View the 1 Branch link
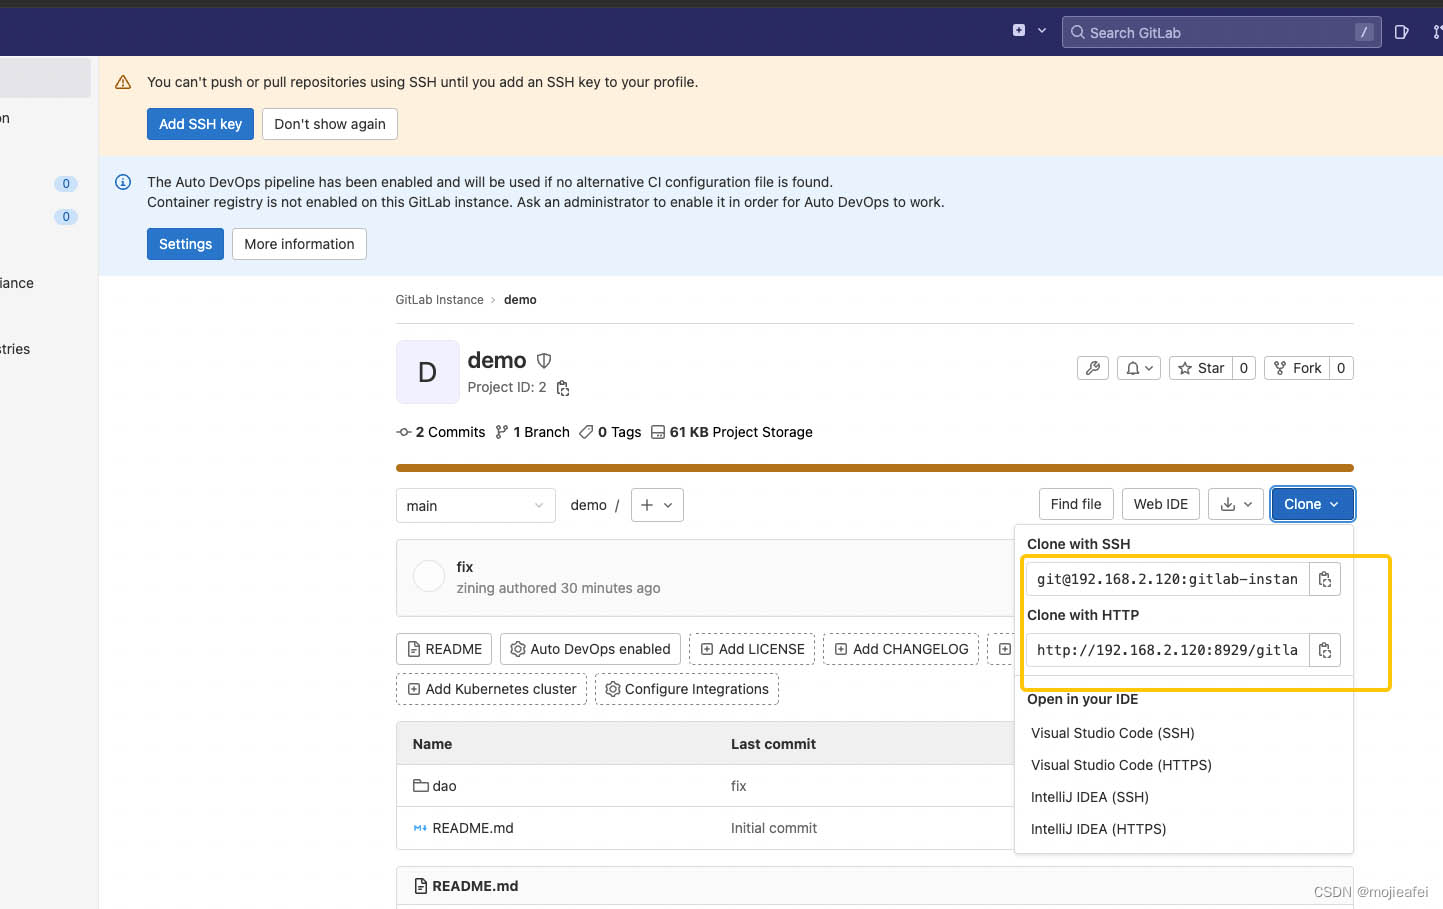The image size is (1443, 909). coord(532,432)
